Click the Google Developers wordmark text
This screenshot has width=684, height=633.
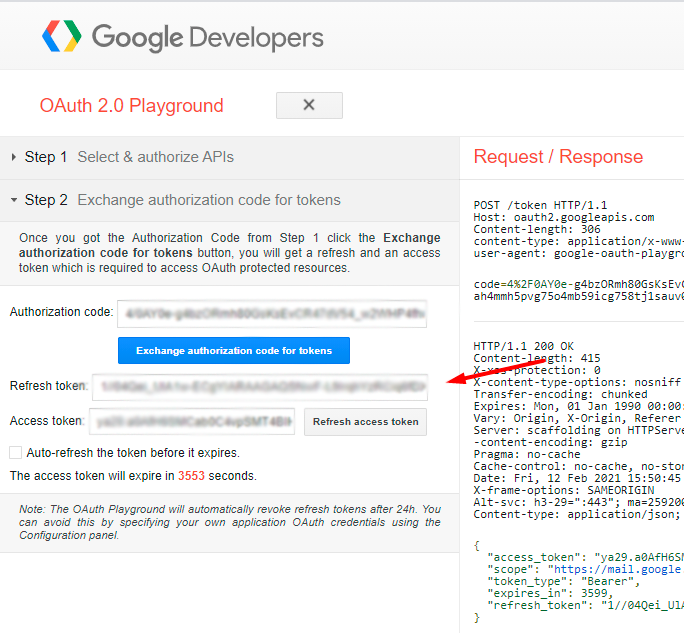[208, 38]
